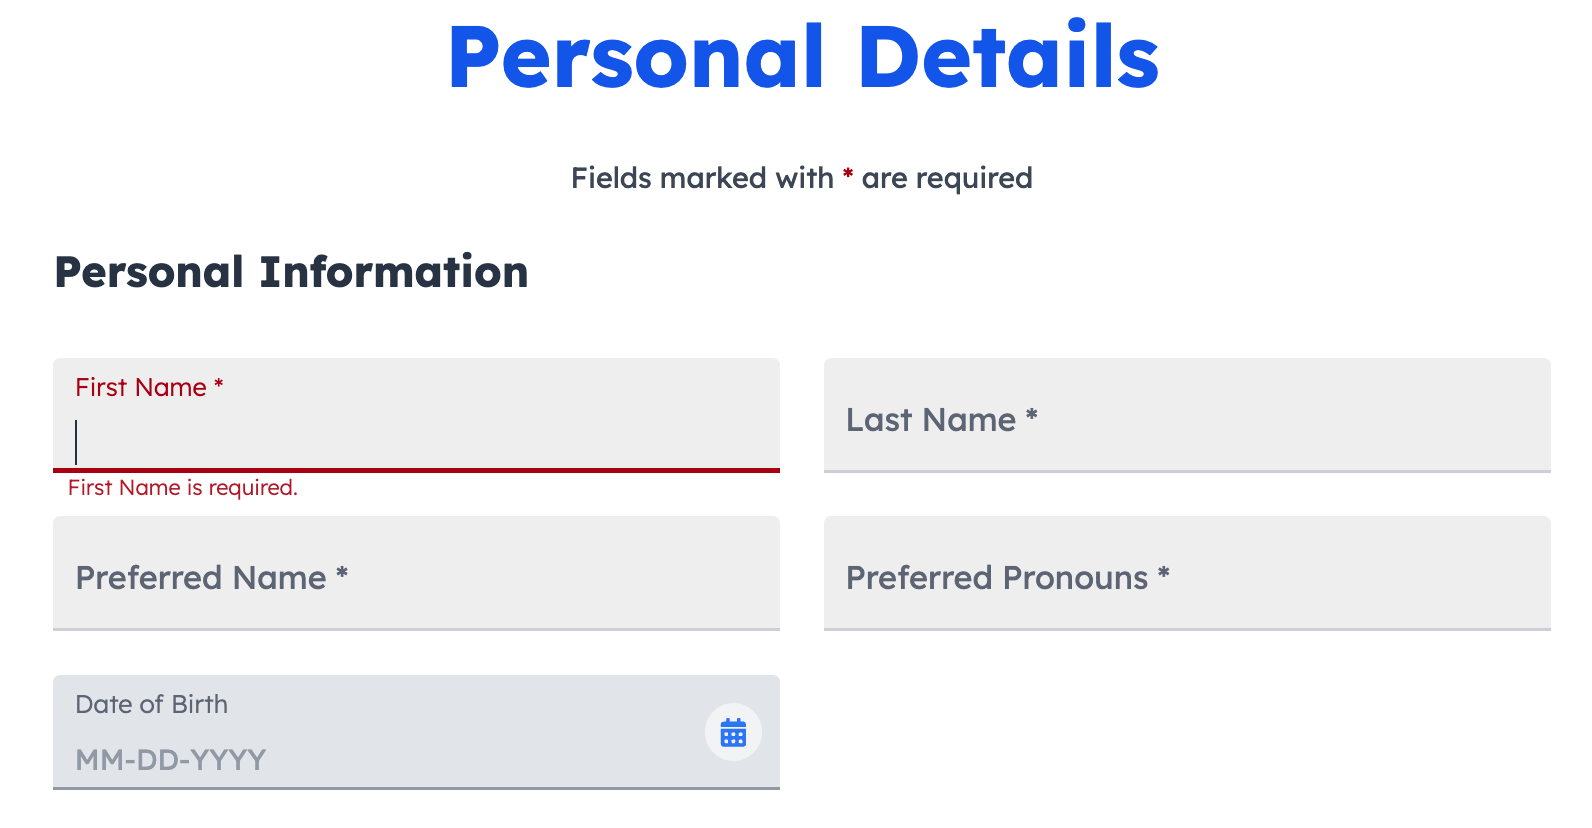Screen dimensions: 1592x828
Task: Focus the First Name input field
Action: click(416, 415)
